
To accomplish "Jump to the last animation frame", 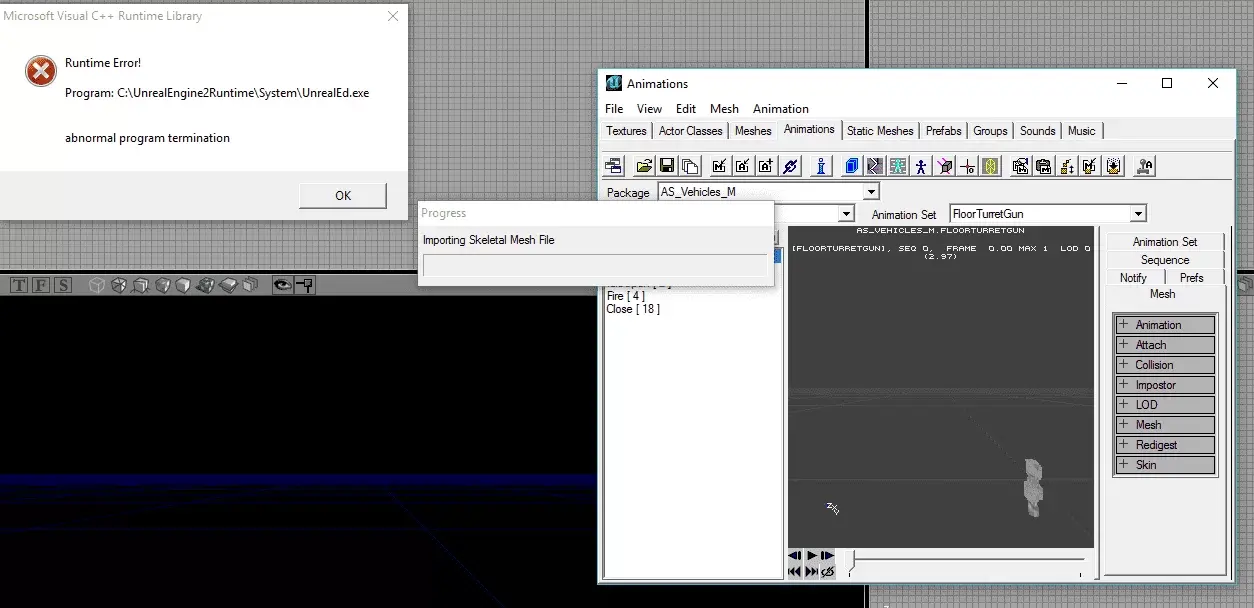I will 812,571.
